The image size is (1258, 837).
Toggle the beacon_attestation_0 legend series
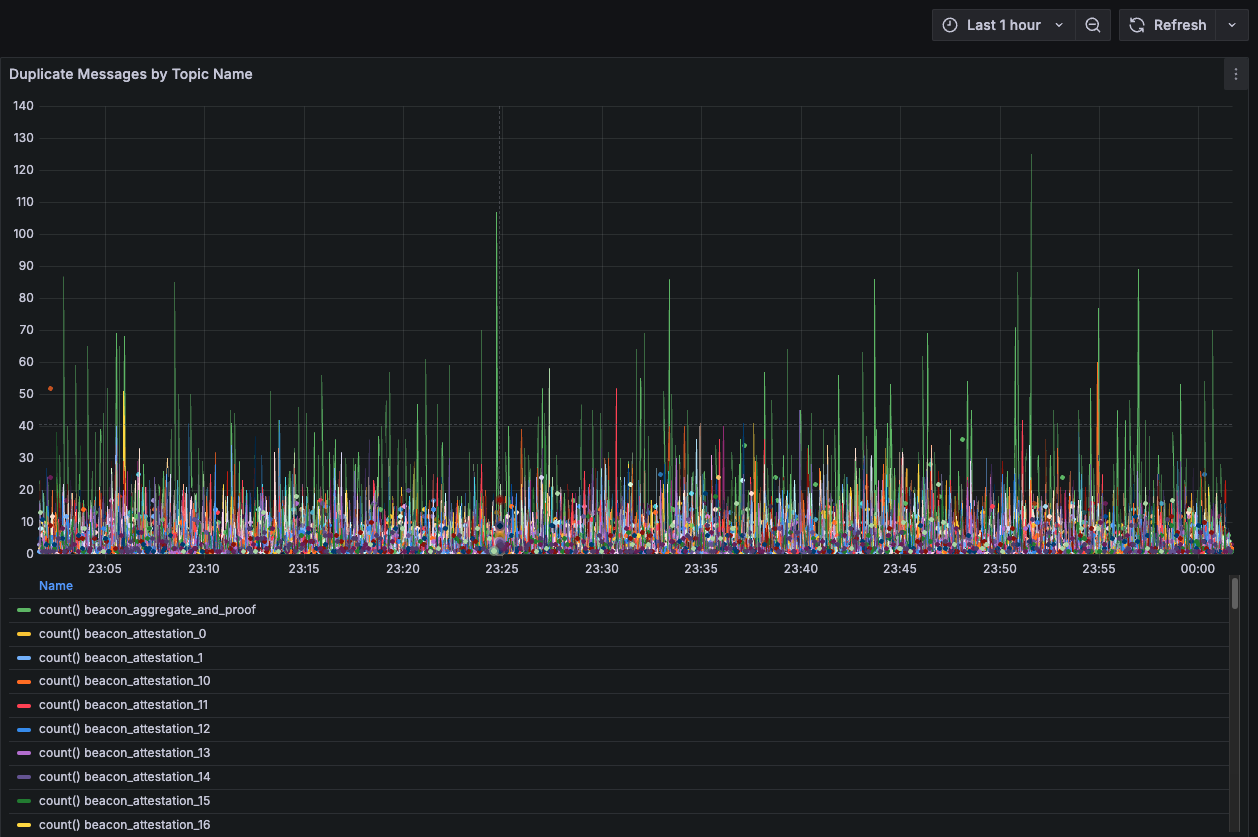pos(122,634)
